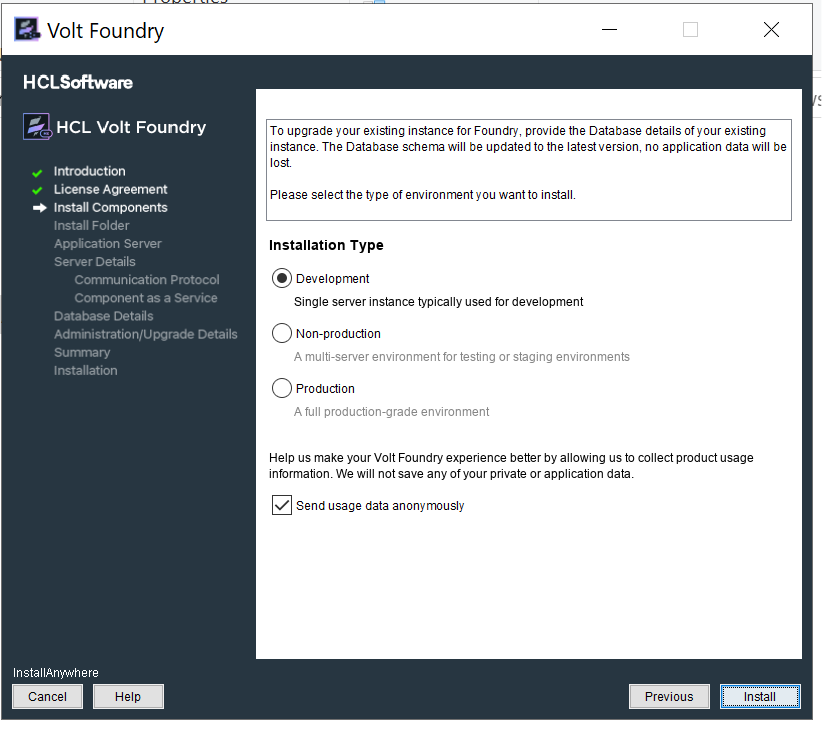The image size is (823, 732).
Task: Choose the Non-production radio button
Action: point(282,334)
